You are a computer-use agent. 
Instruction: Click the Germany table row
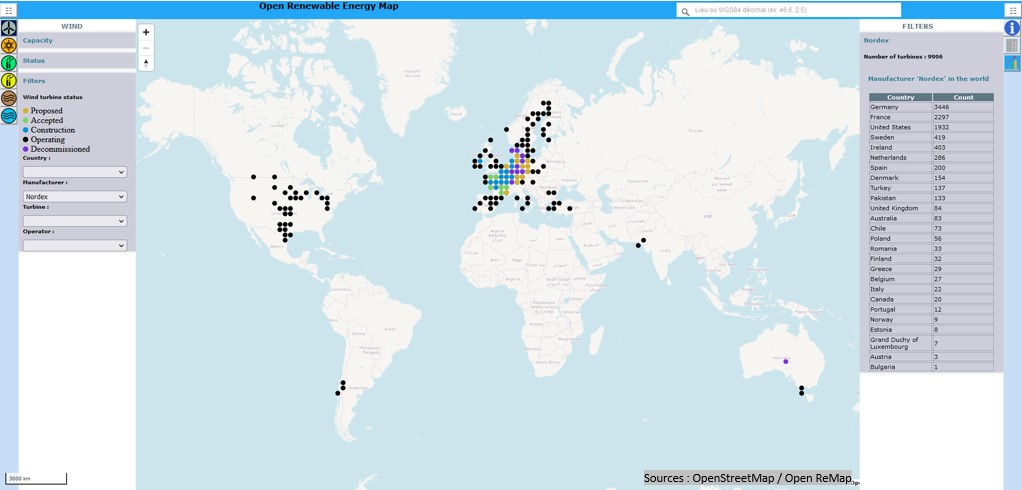pyautogui.click(x=931, y=107)
